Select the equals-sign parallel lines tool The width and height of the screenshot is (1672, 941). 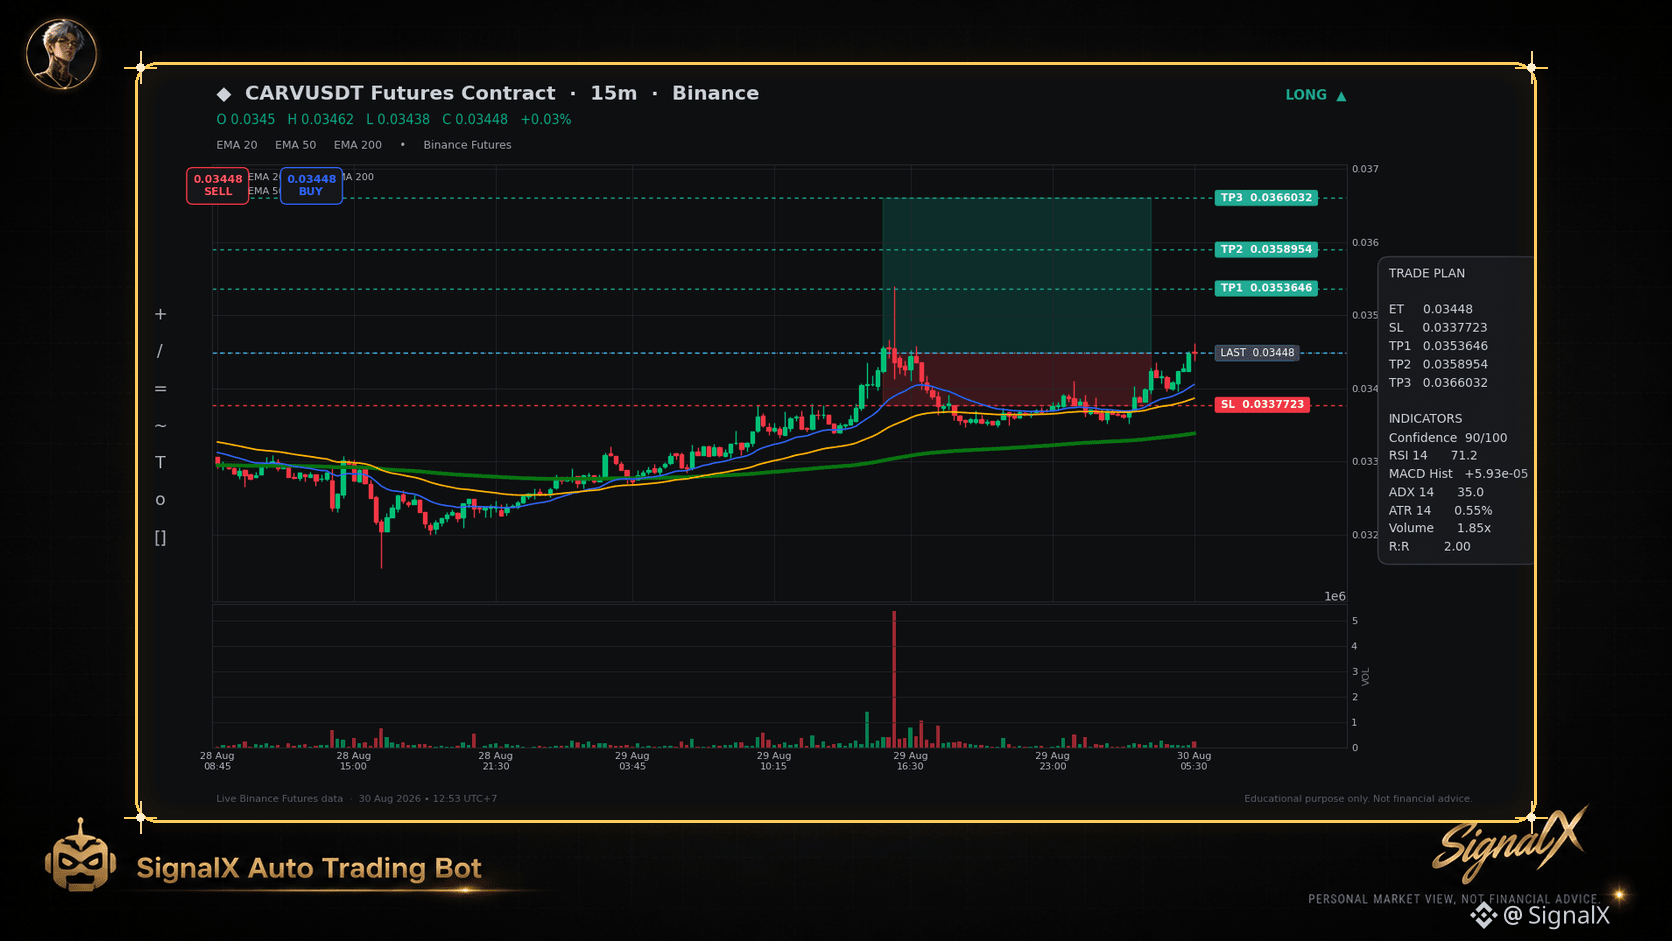click(160, 388)
